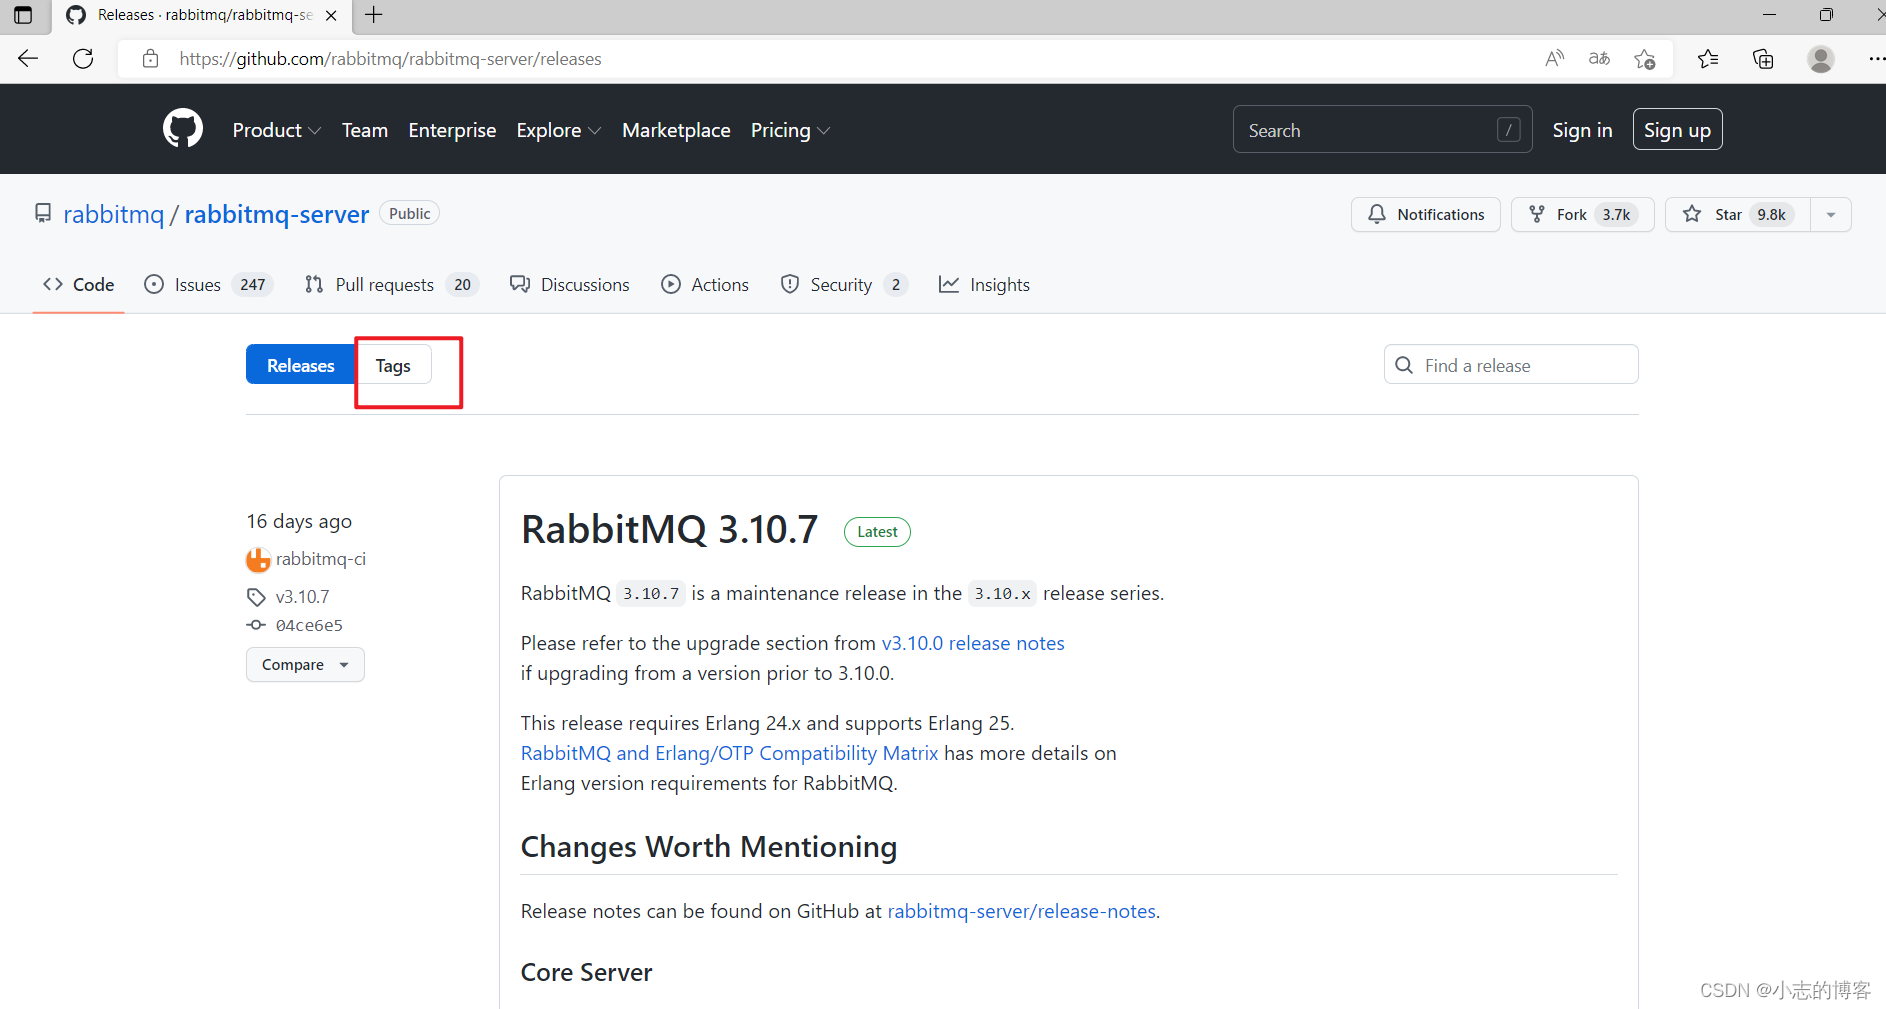Open the Star lists dropdown arrow
The image size is (1886, 1009).
click(x=1831, y=214)
